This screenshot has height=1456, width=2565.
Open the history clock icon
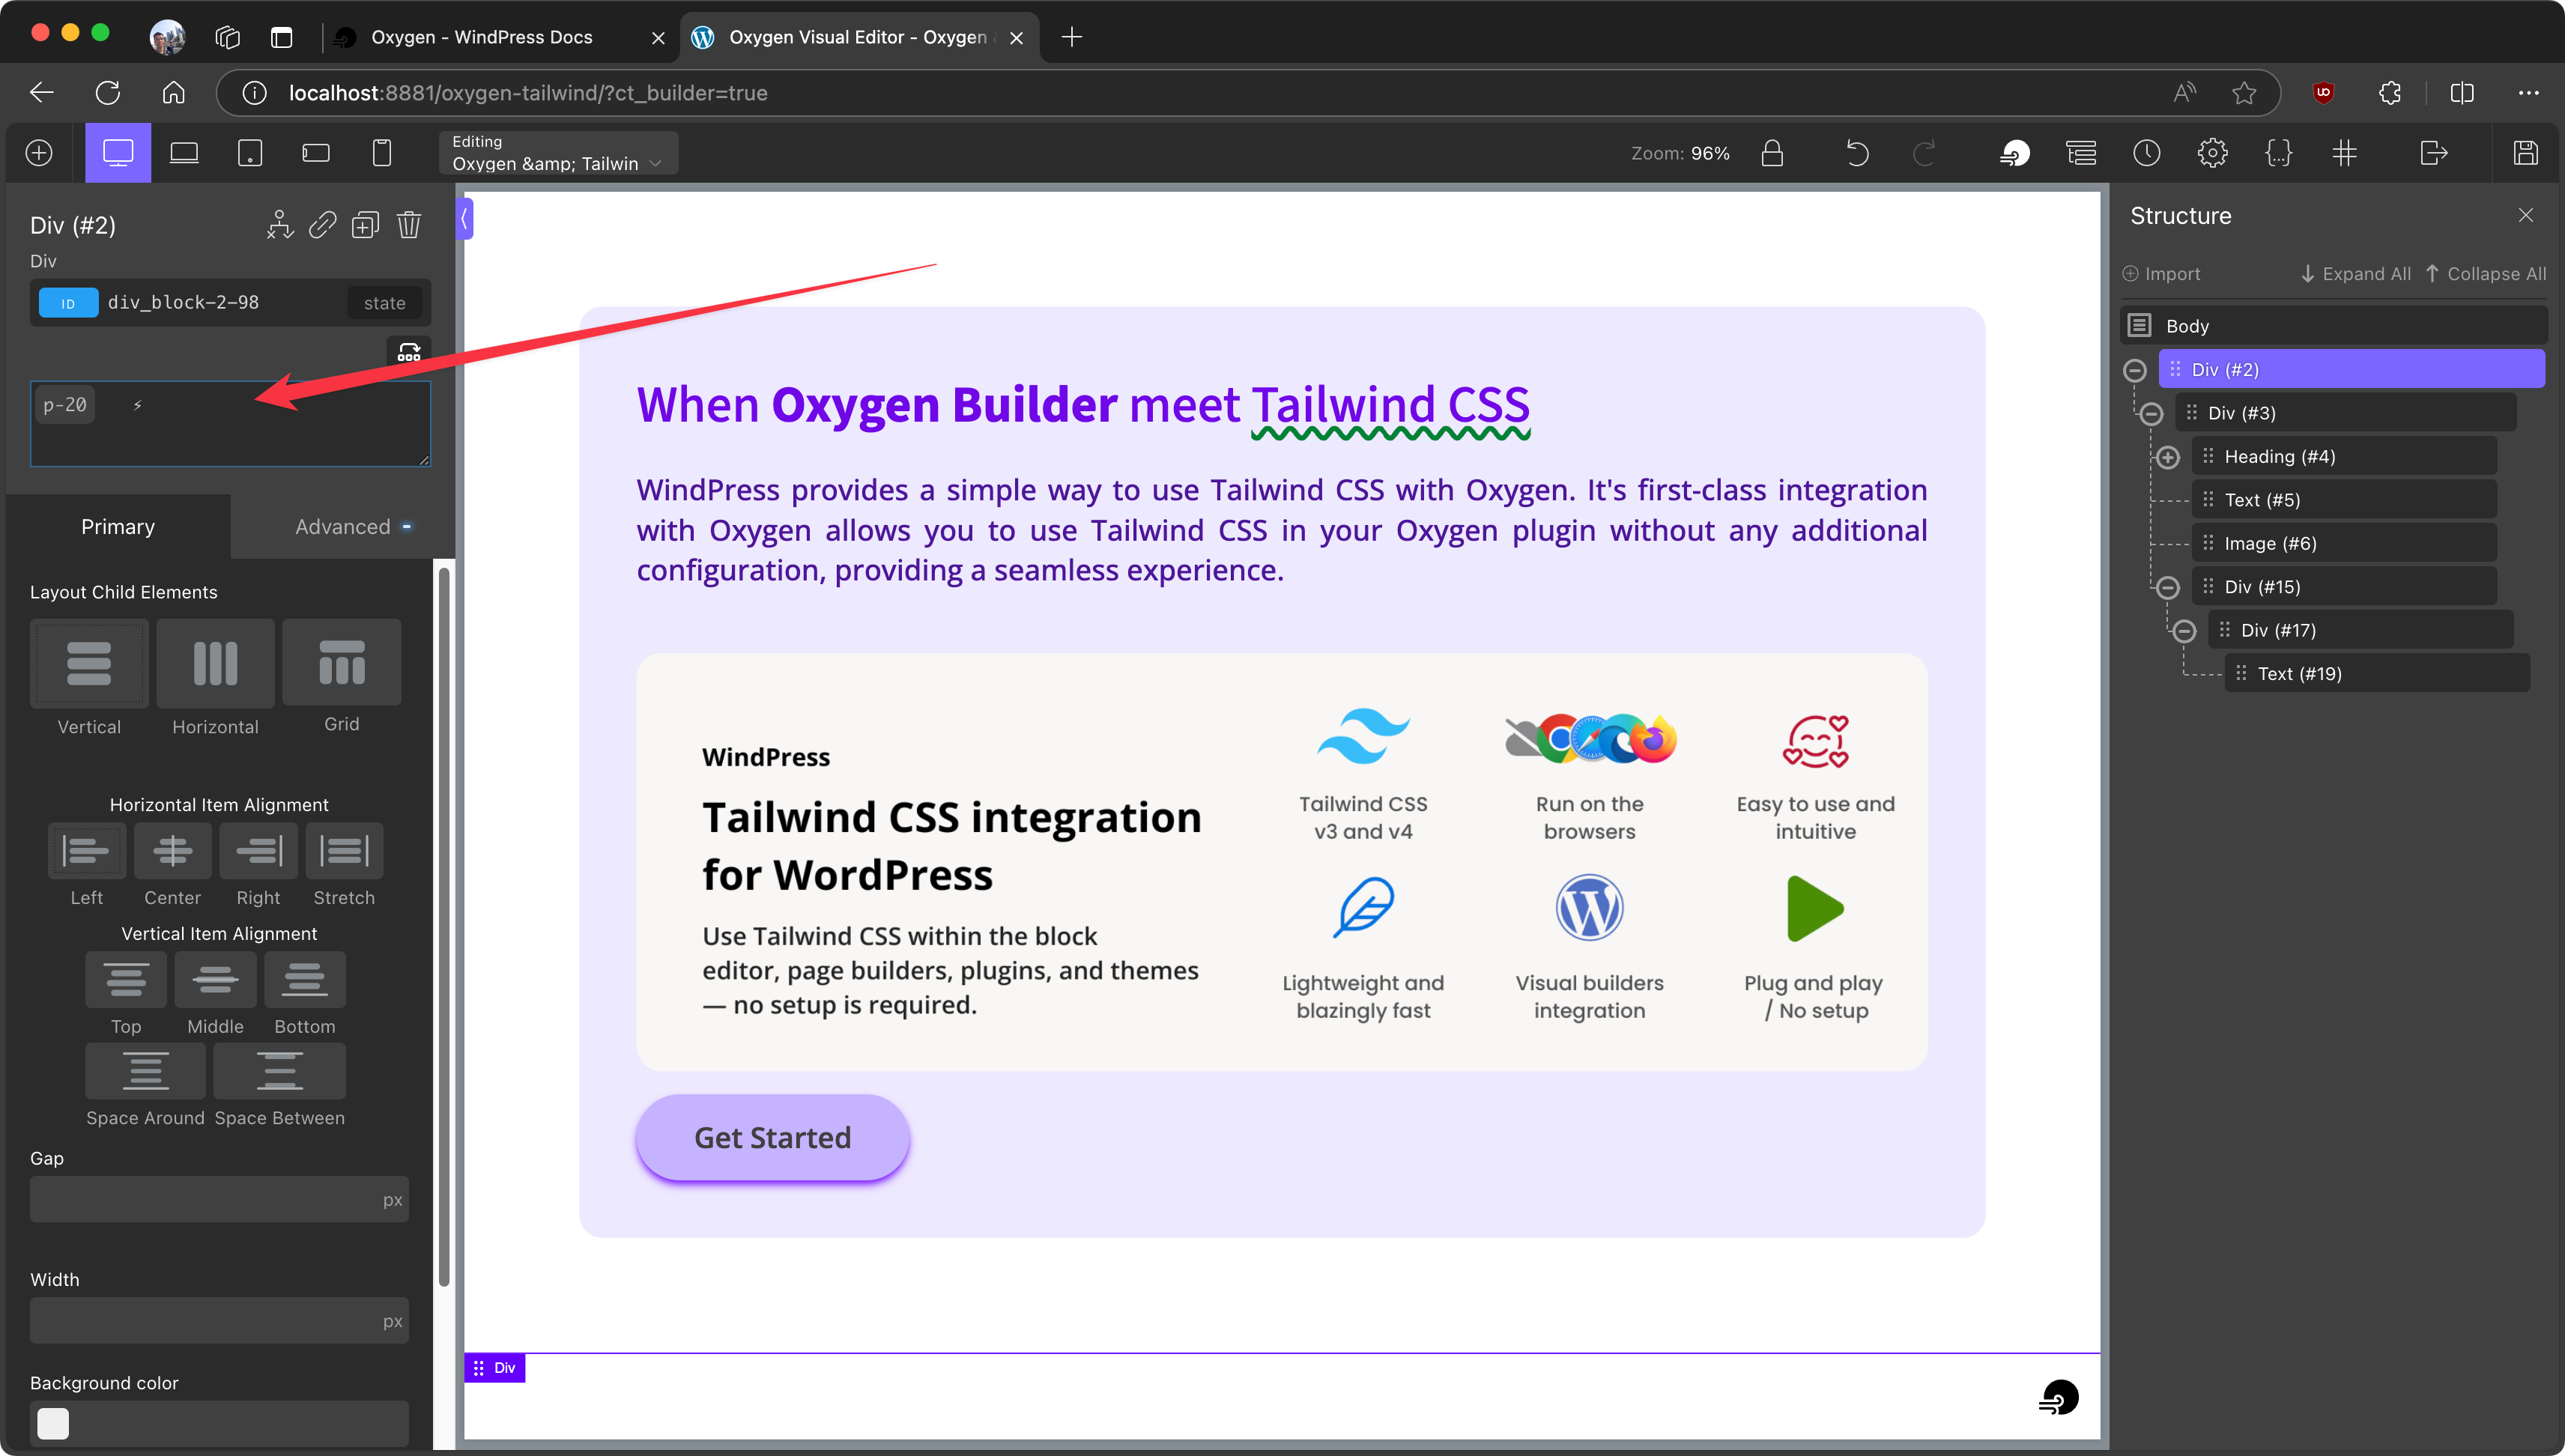pos(2146,153)
